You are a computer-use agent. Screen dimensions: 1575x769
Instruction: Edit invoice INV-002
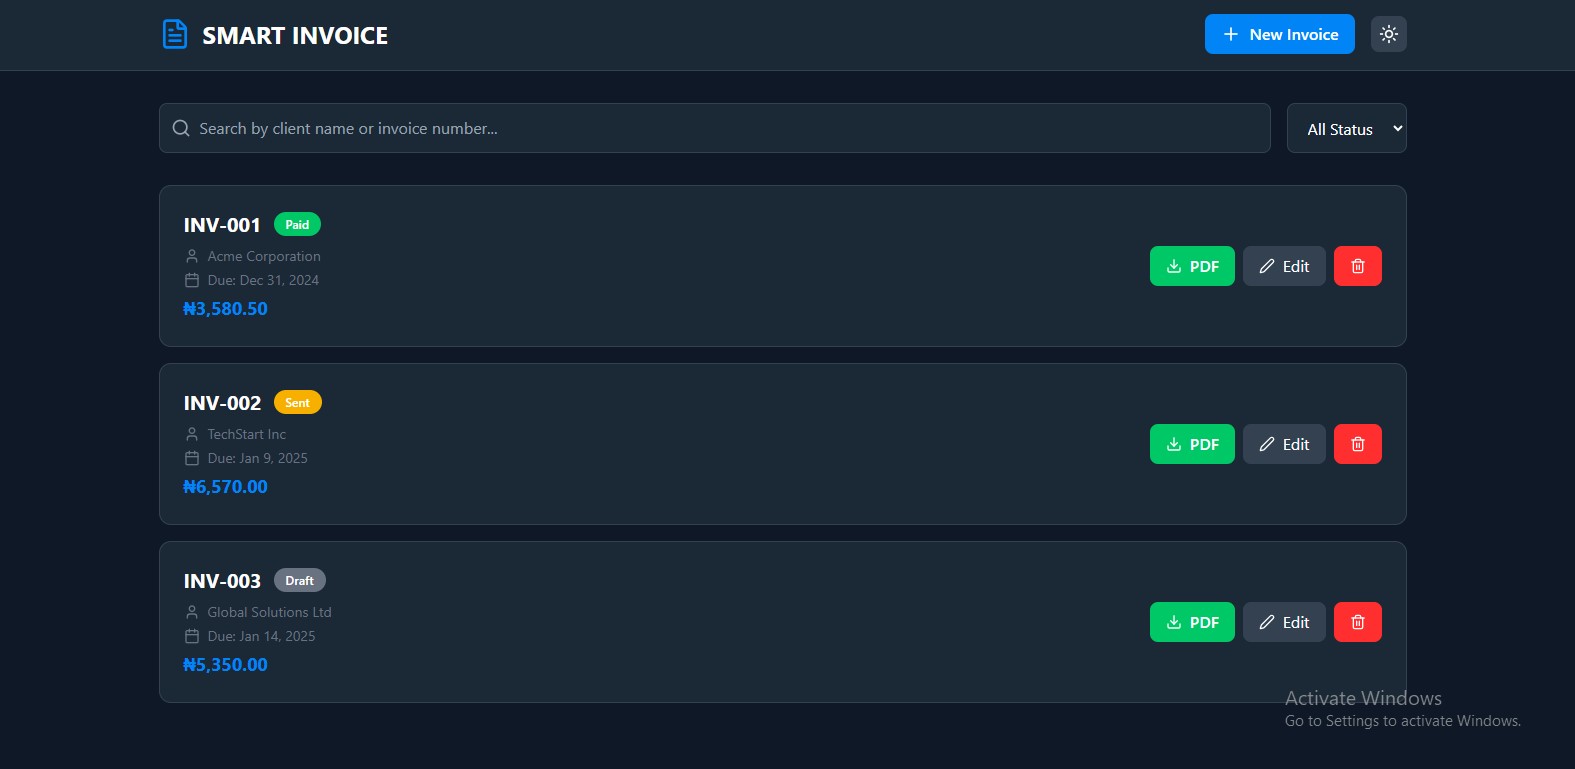point(1284,444)
